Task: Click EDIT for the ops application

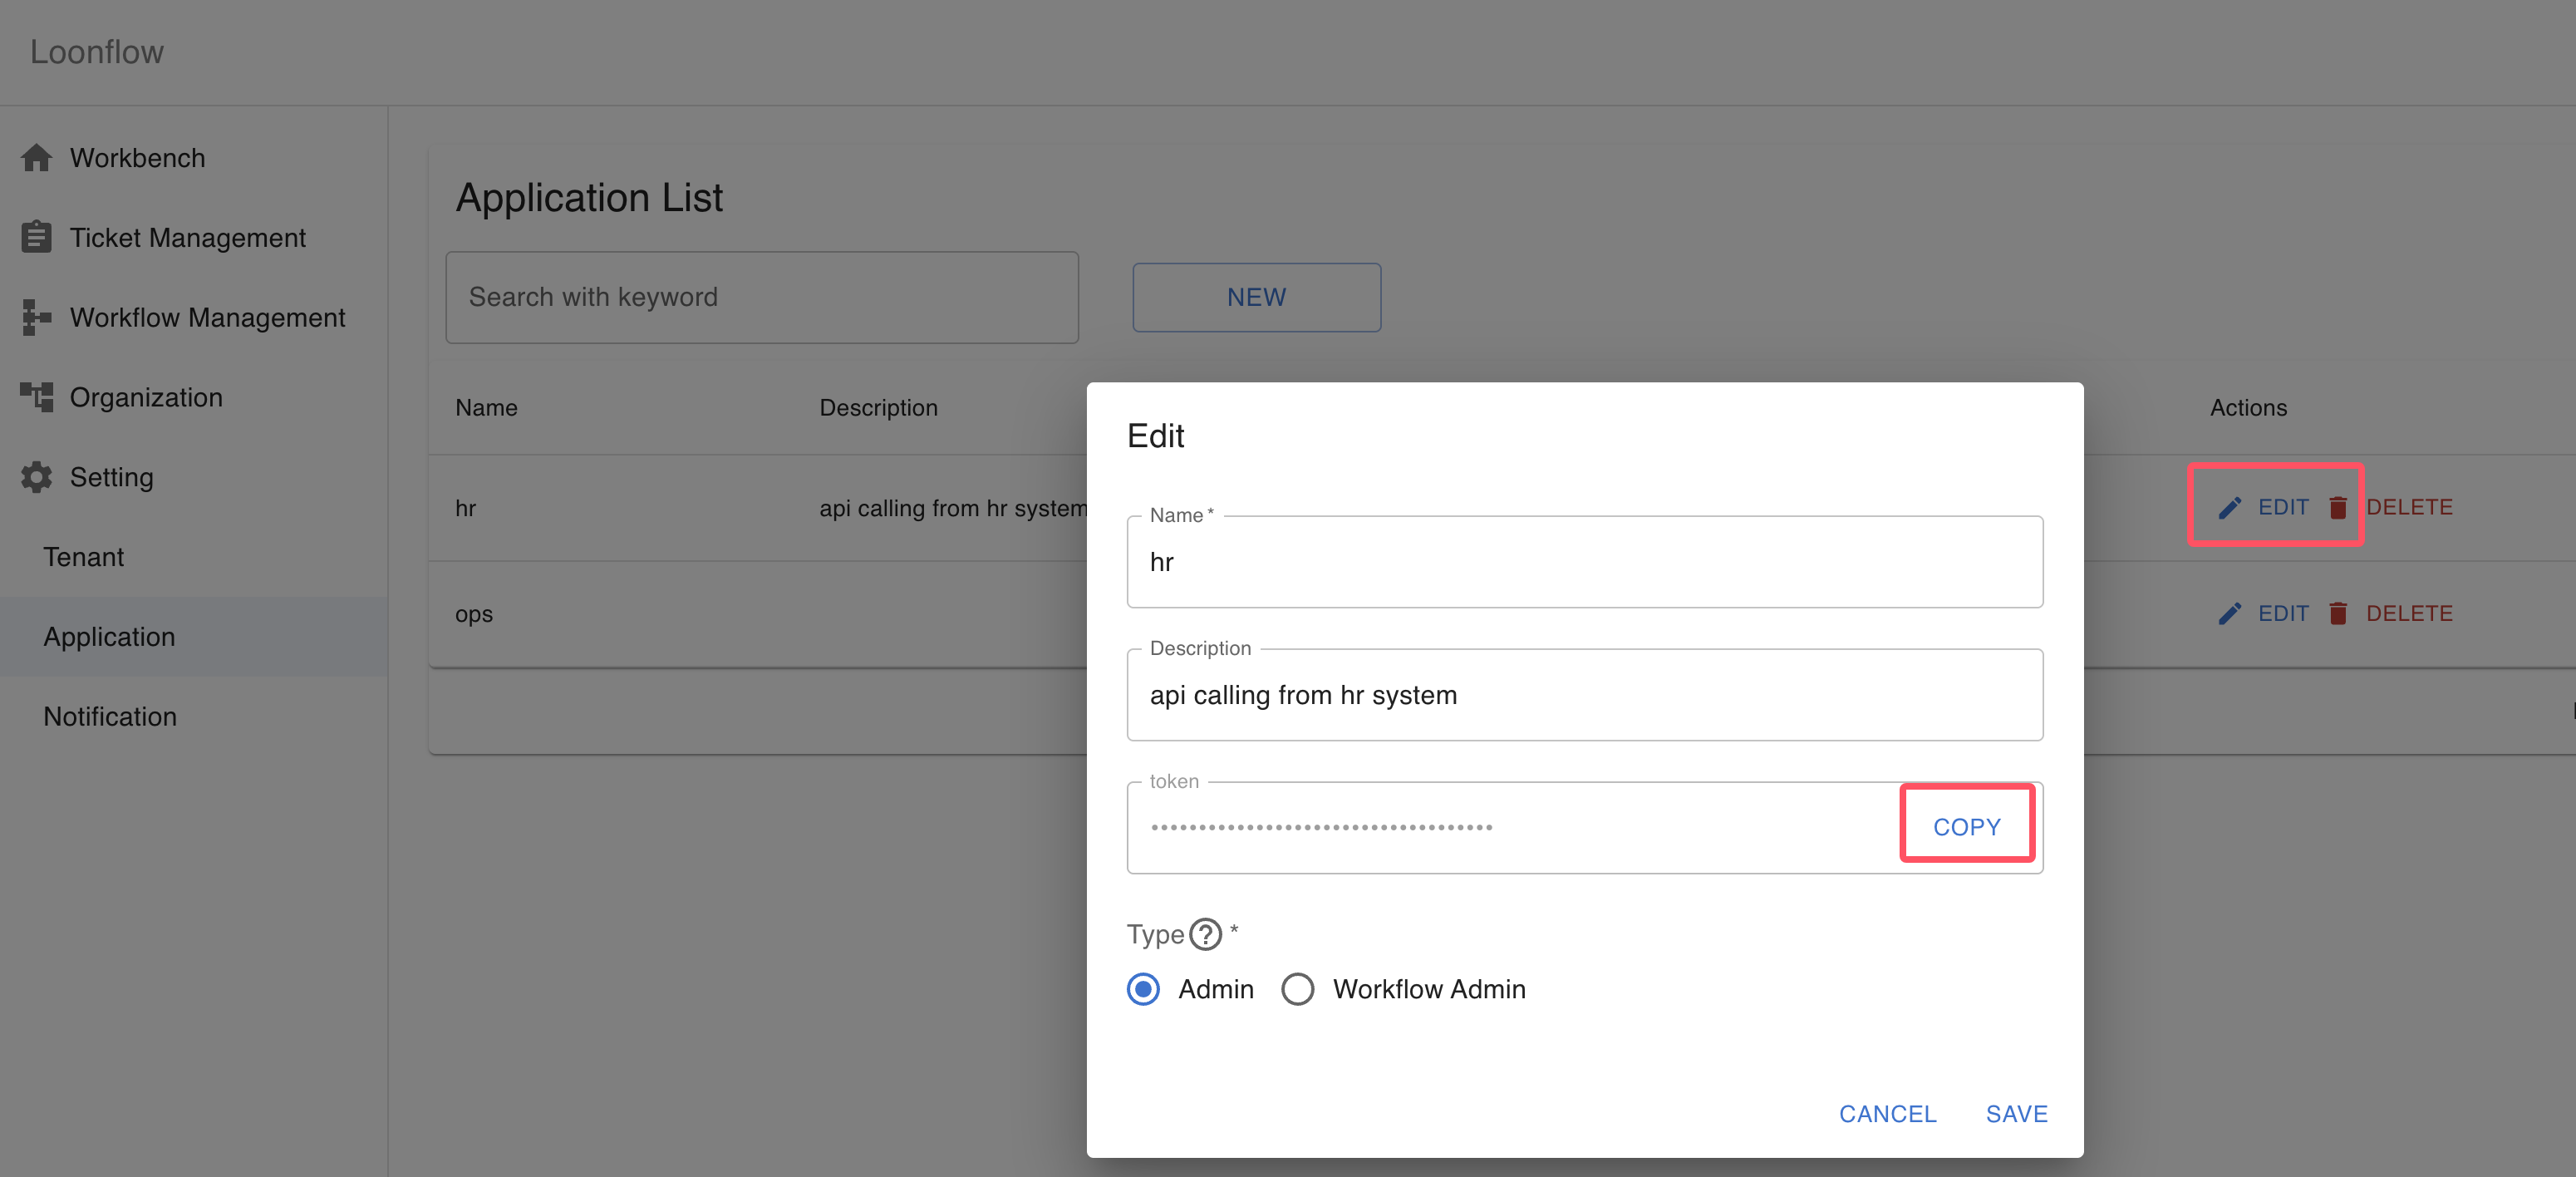Action: [x=2264, y=614]
